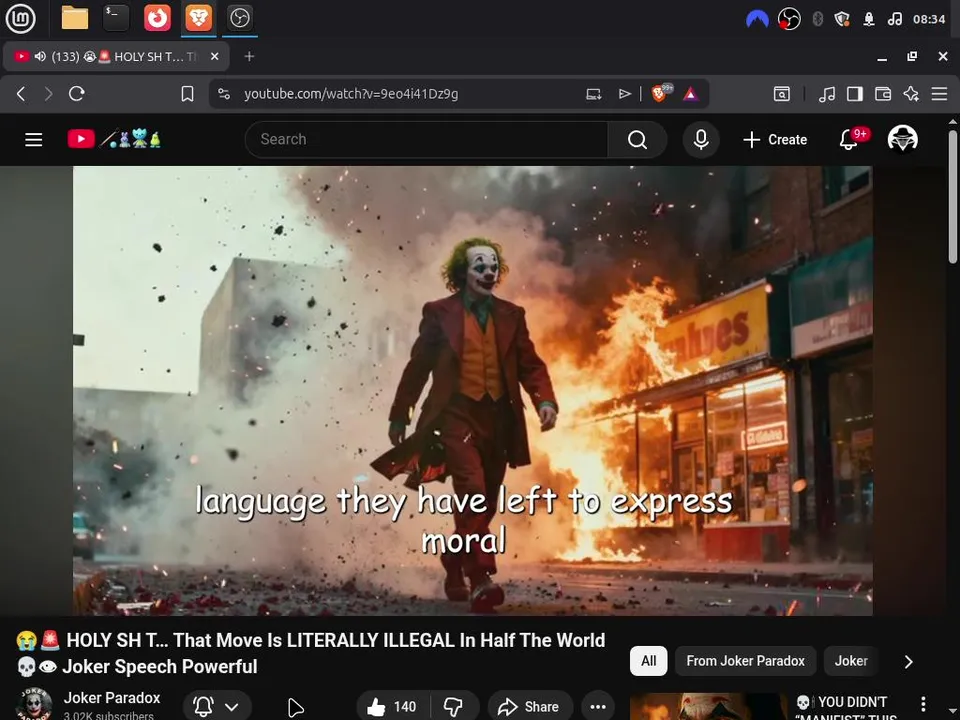
Task: Show the 08:34 clock calendar
Action: 929,20
